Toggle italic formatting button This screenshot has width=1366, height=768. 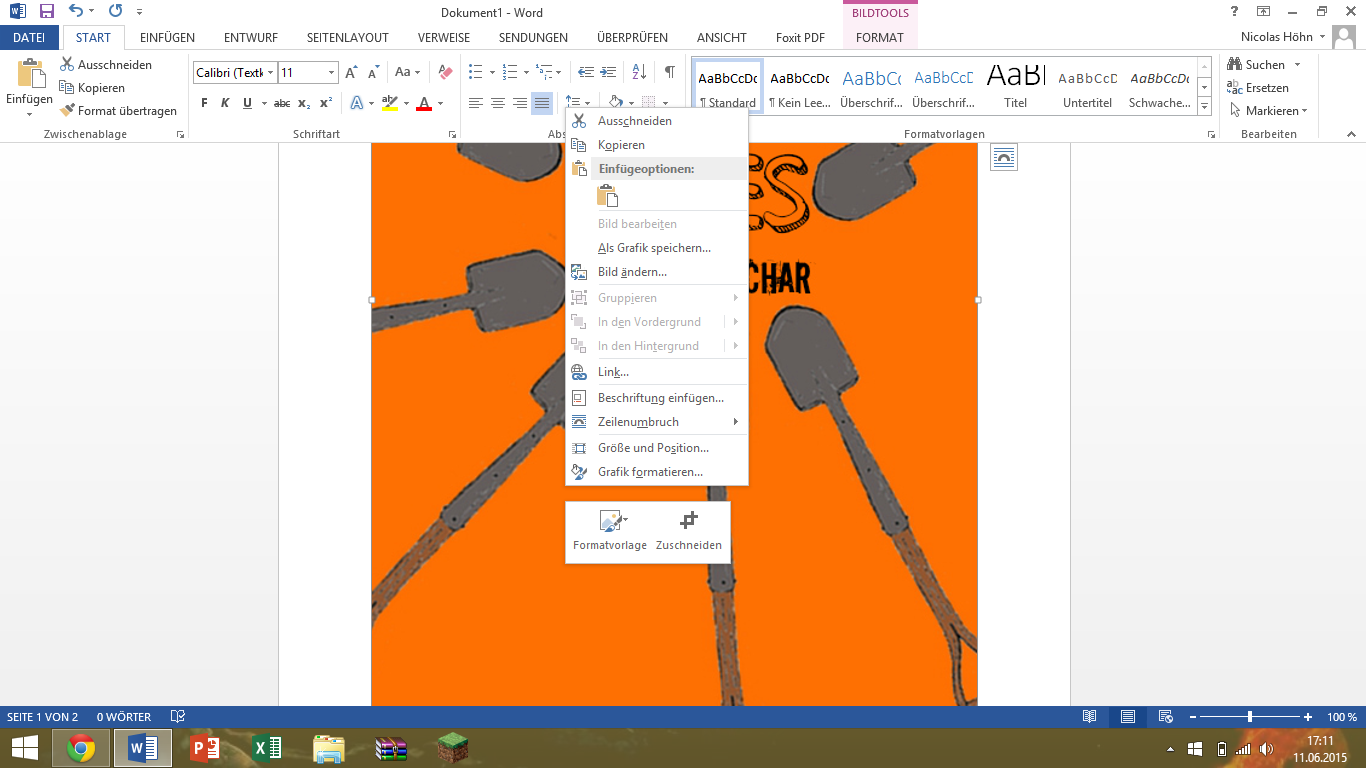tap(225, 103)
